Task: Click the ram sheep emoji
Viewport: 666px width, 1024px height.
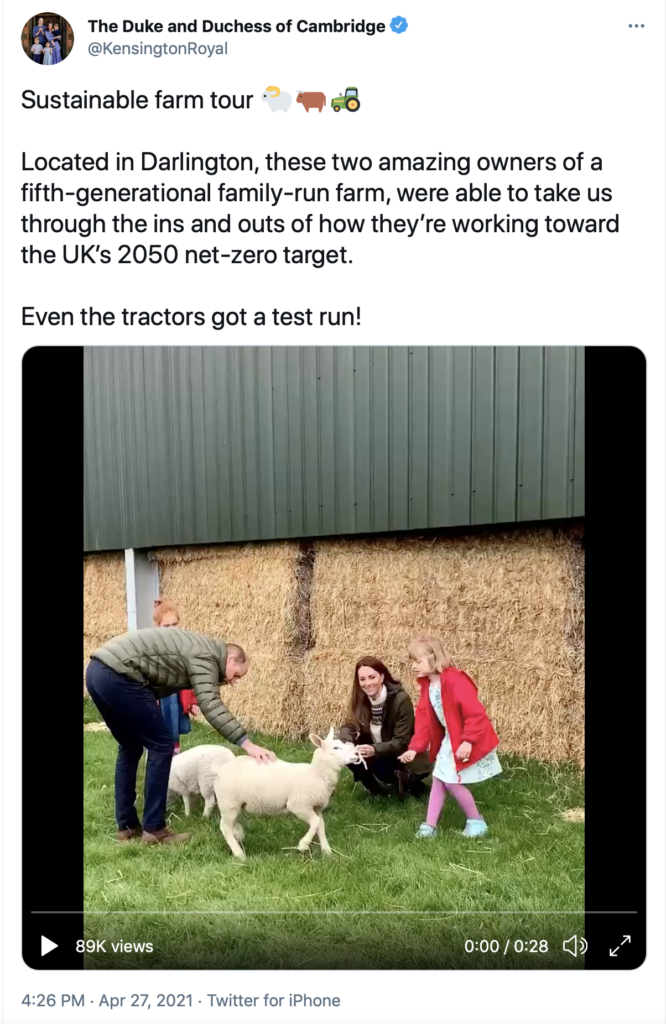Action: point(277,100)
